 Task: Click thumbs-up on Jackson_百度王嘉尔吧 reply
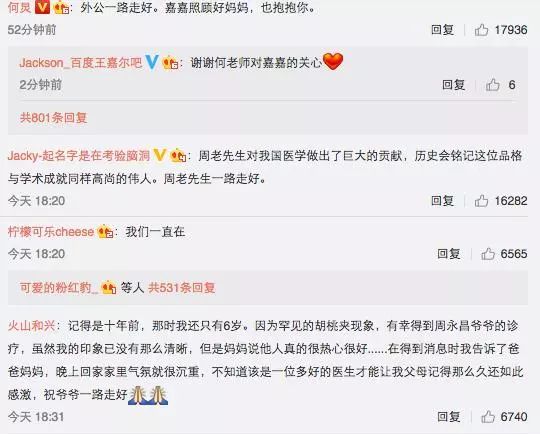[x=493, y=85]
